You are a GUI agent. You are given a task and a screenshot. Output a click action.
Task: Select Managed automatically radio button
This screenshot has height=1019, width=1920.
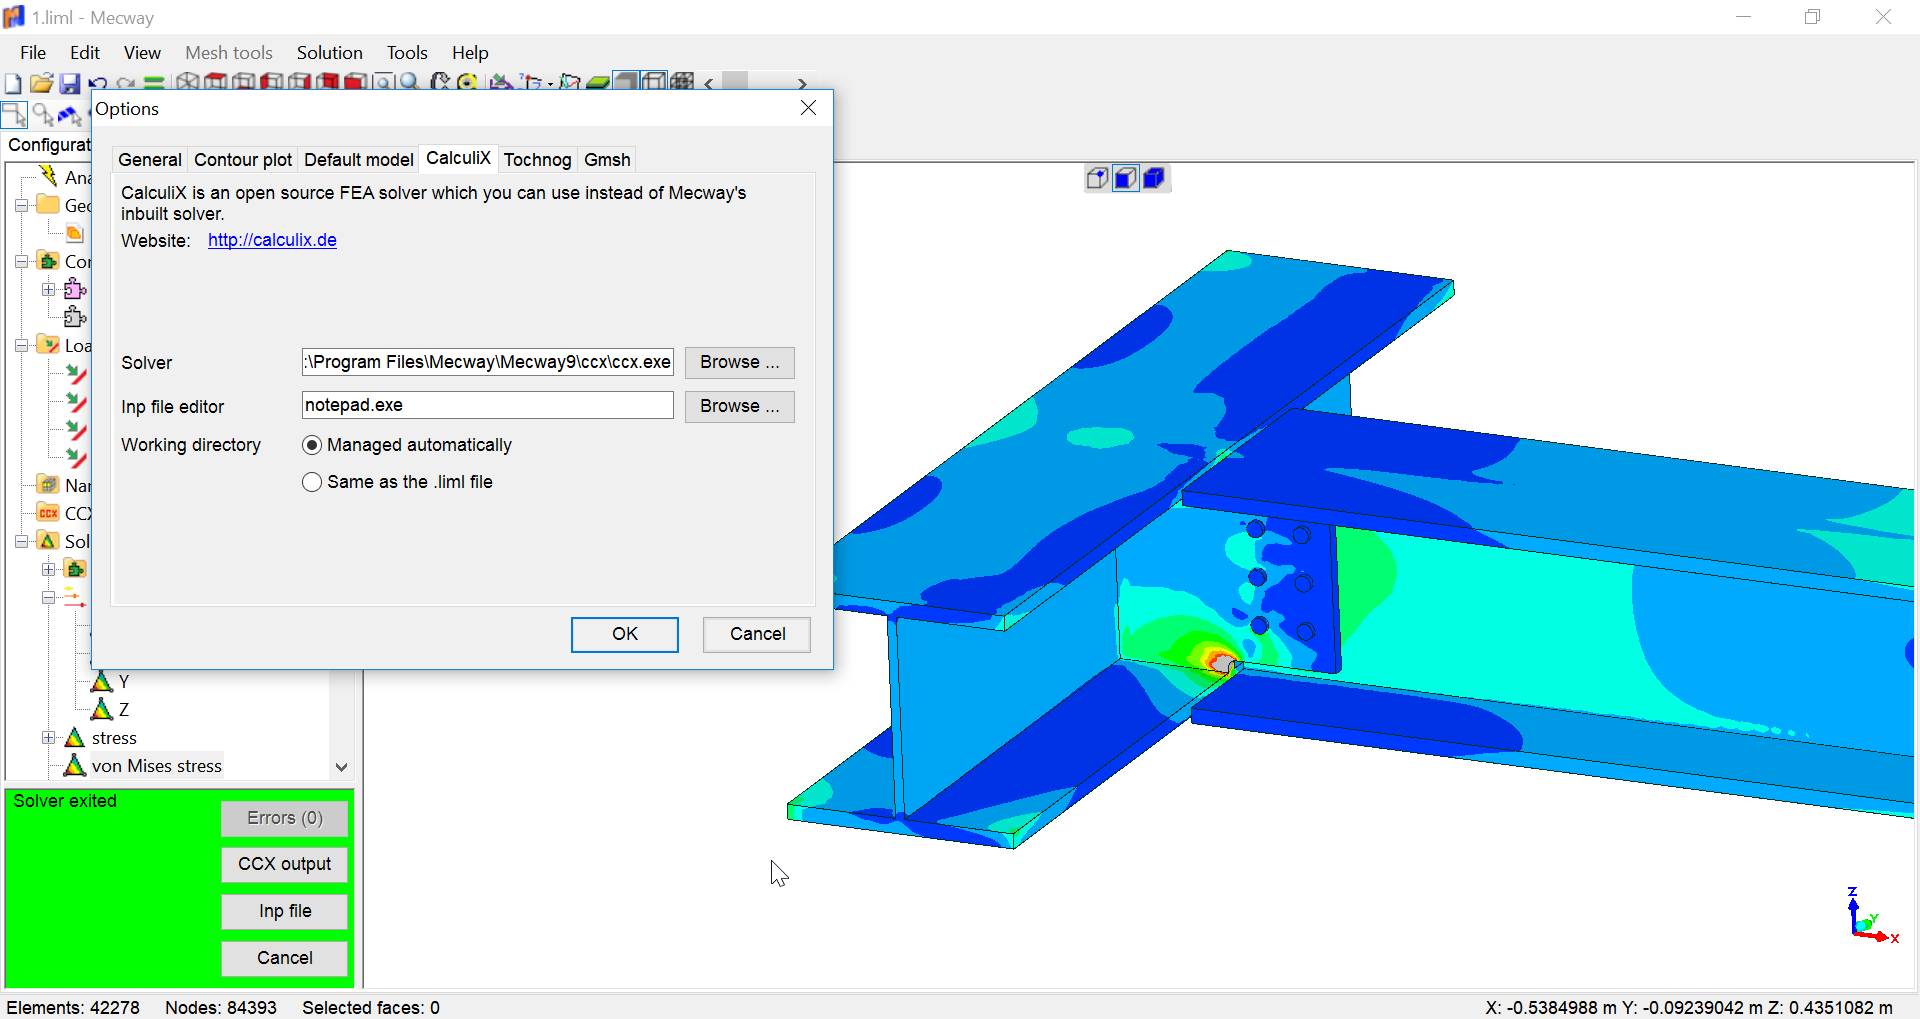(x=312, y=445)
